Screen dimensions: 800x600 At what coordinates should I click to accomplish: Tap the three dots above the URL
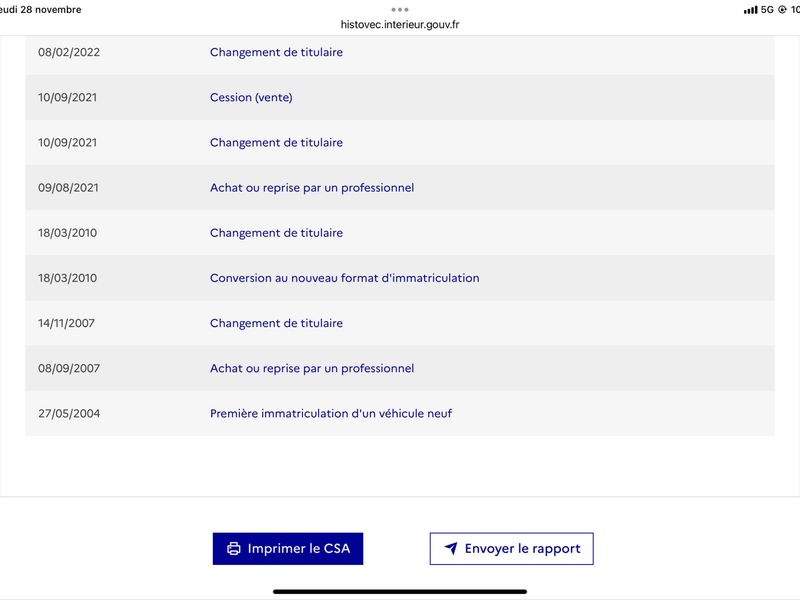point(399,10)
